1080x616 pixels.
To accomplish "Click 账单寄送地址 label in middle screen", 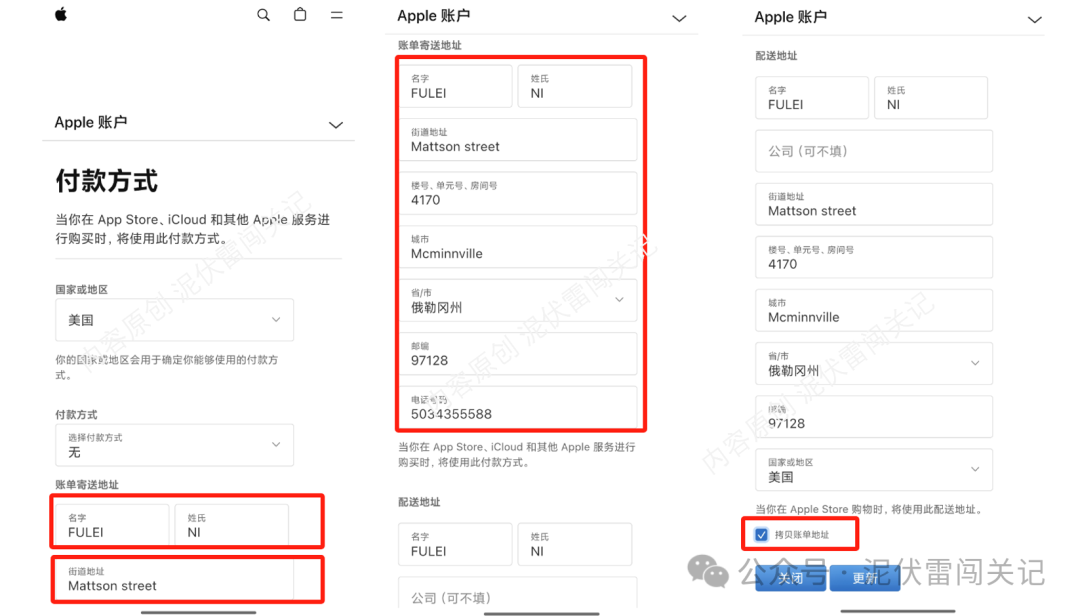I will point(430,45).
